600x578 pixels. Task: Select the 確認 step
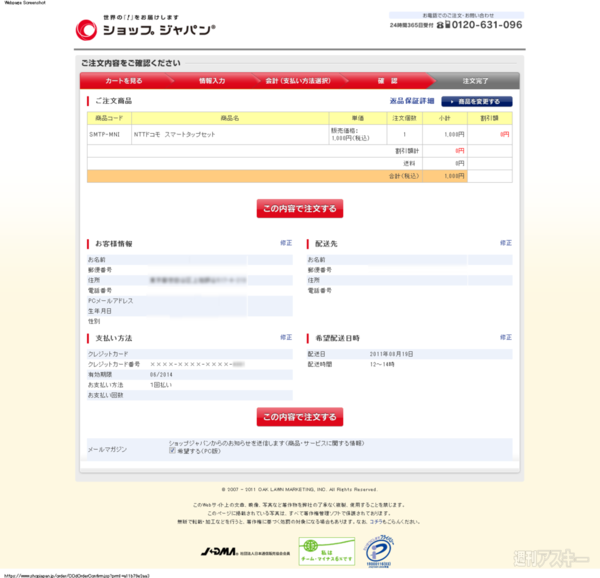[x=388, y=81]
